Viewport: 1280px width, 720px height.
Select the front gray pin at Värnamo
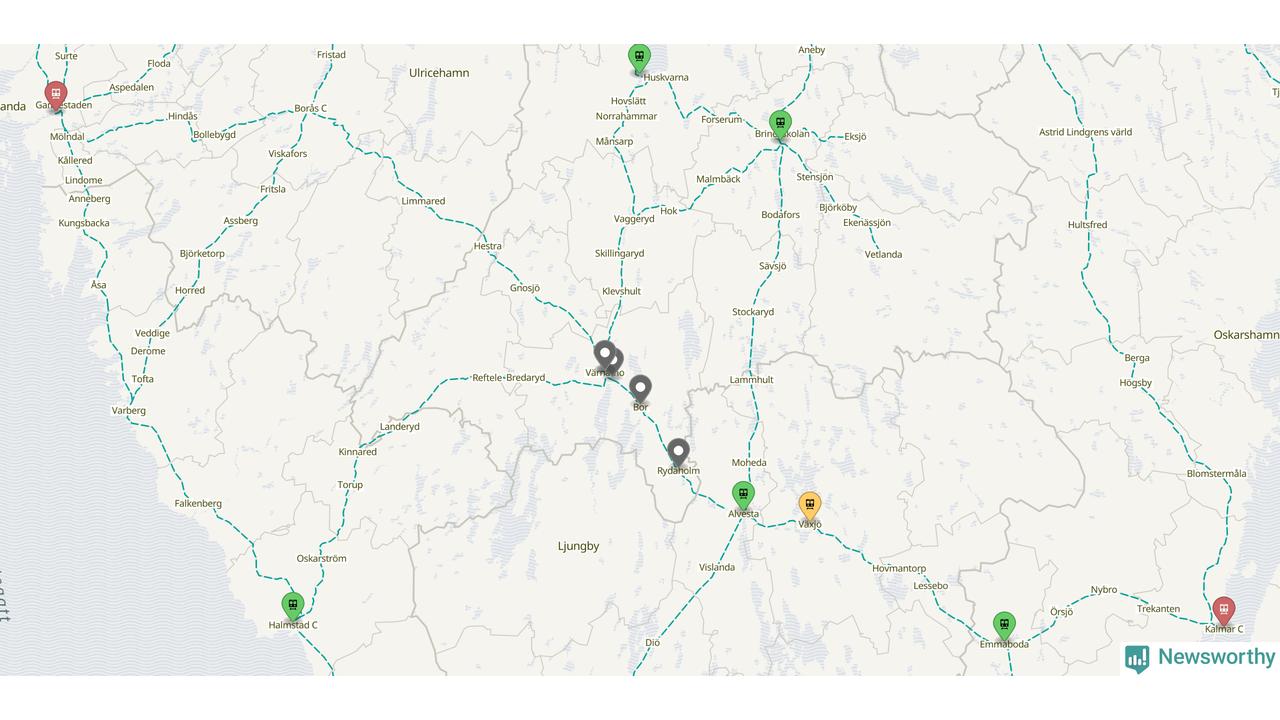coord(604,355)
